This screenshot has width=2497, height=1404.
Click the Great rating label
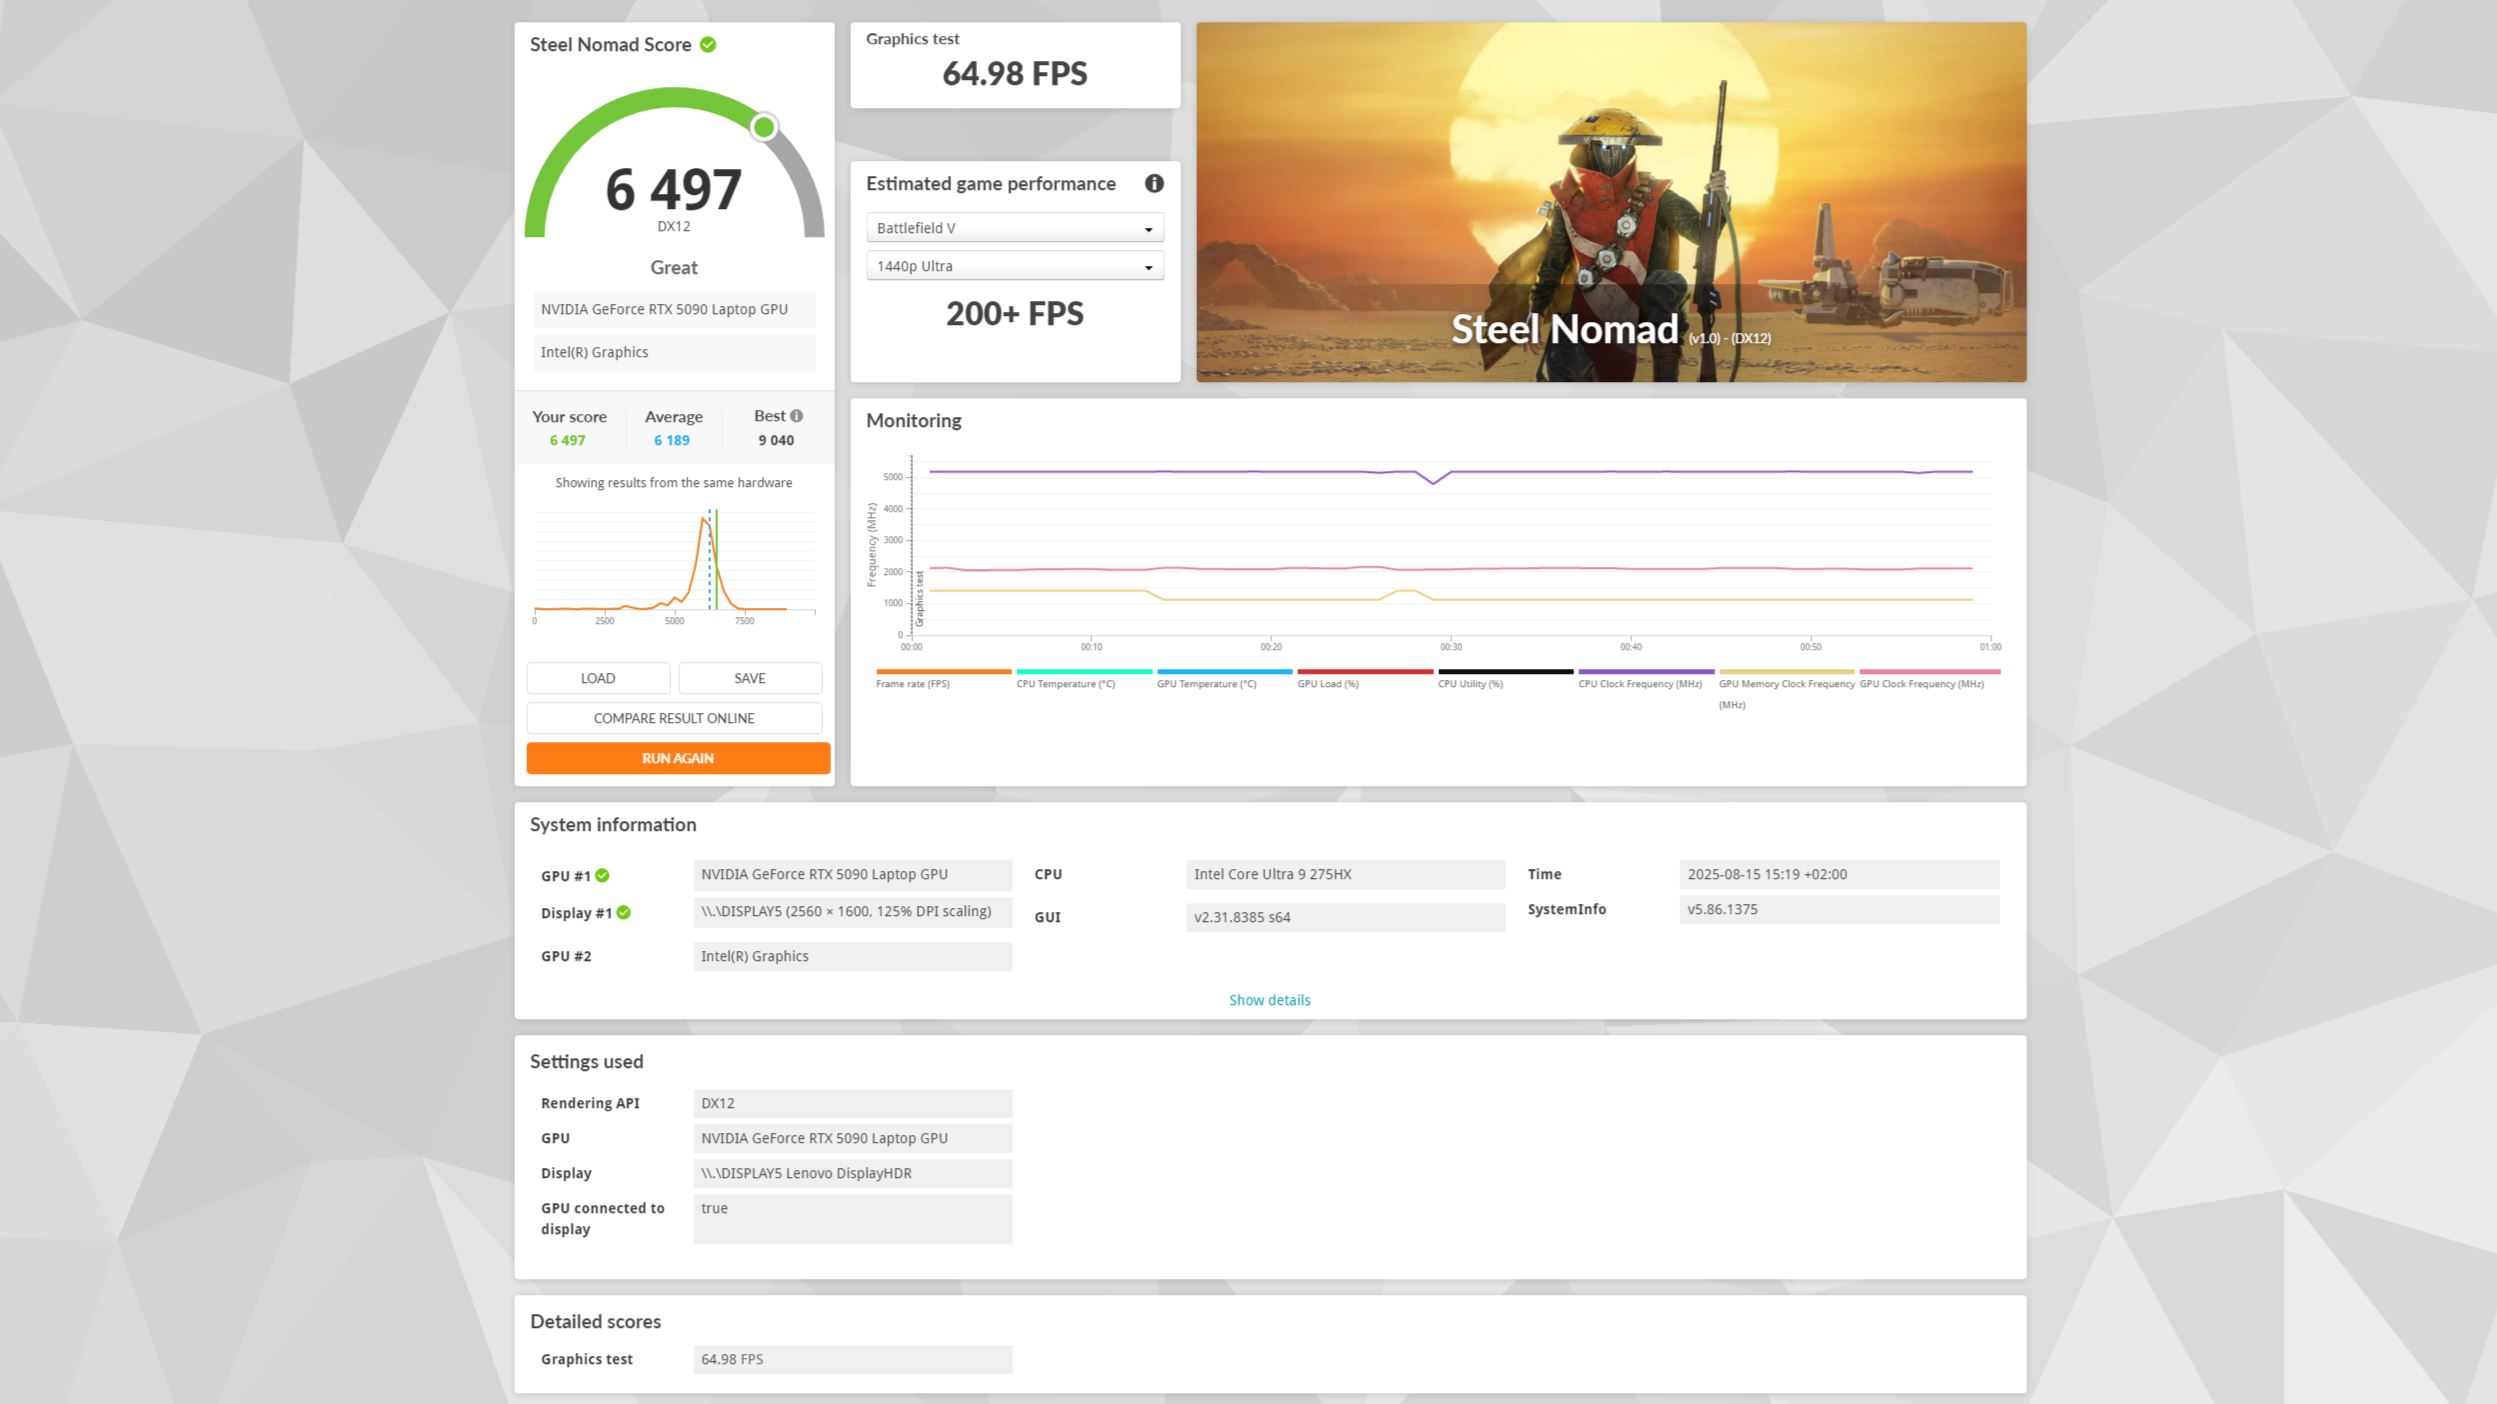pyautogui.click(x=674, y=267)
